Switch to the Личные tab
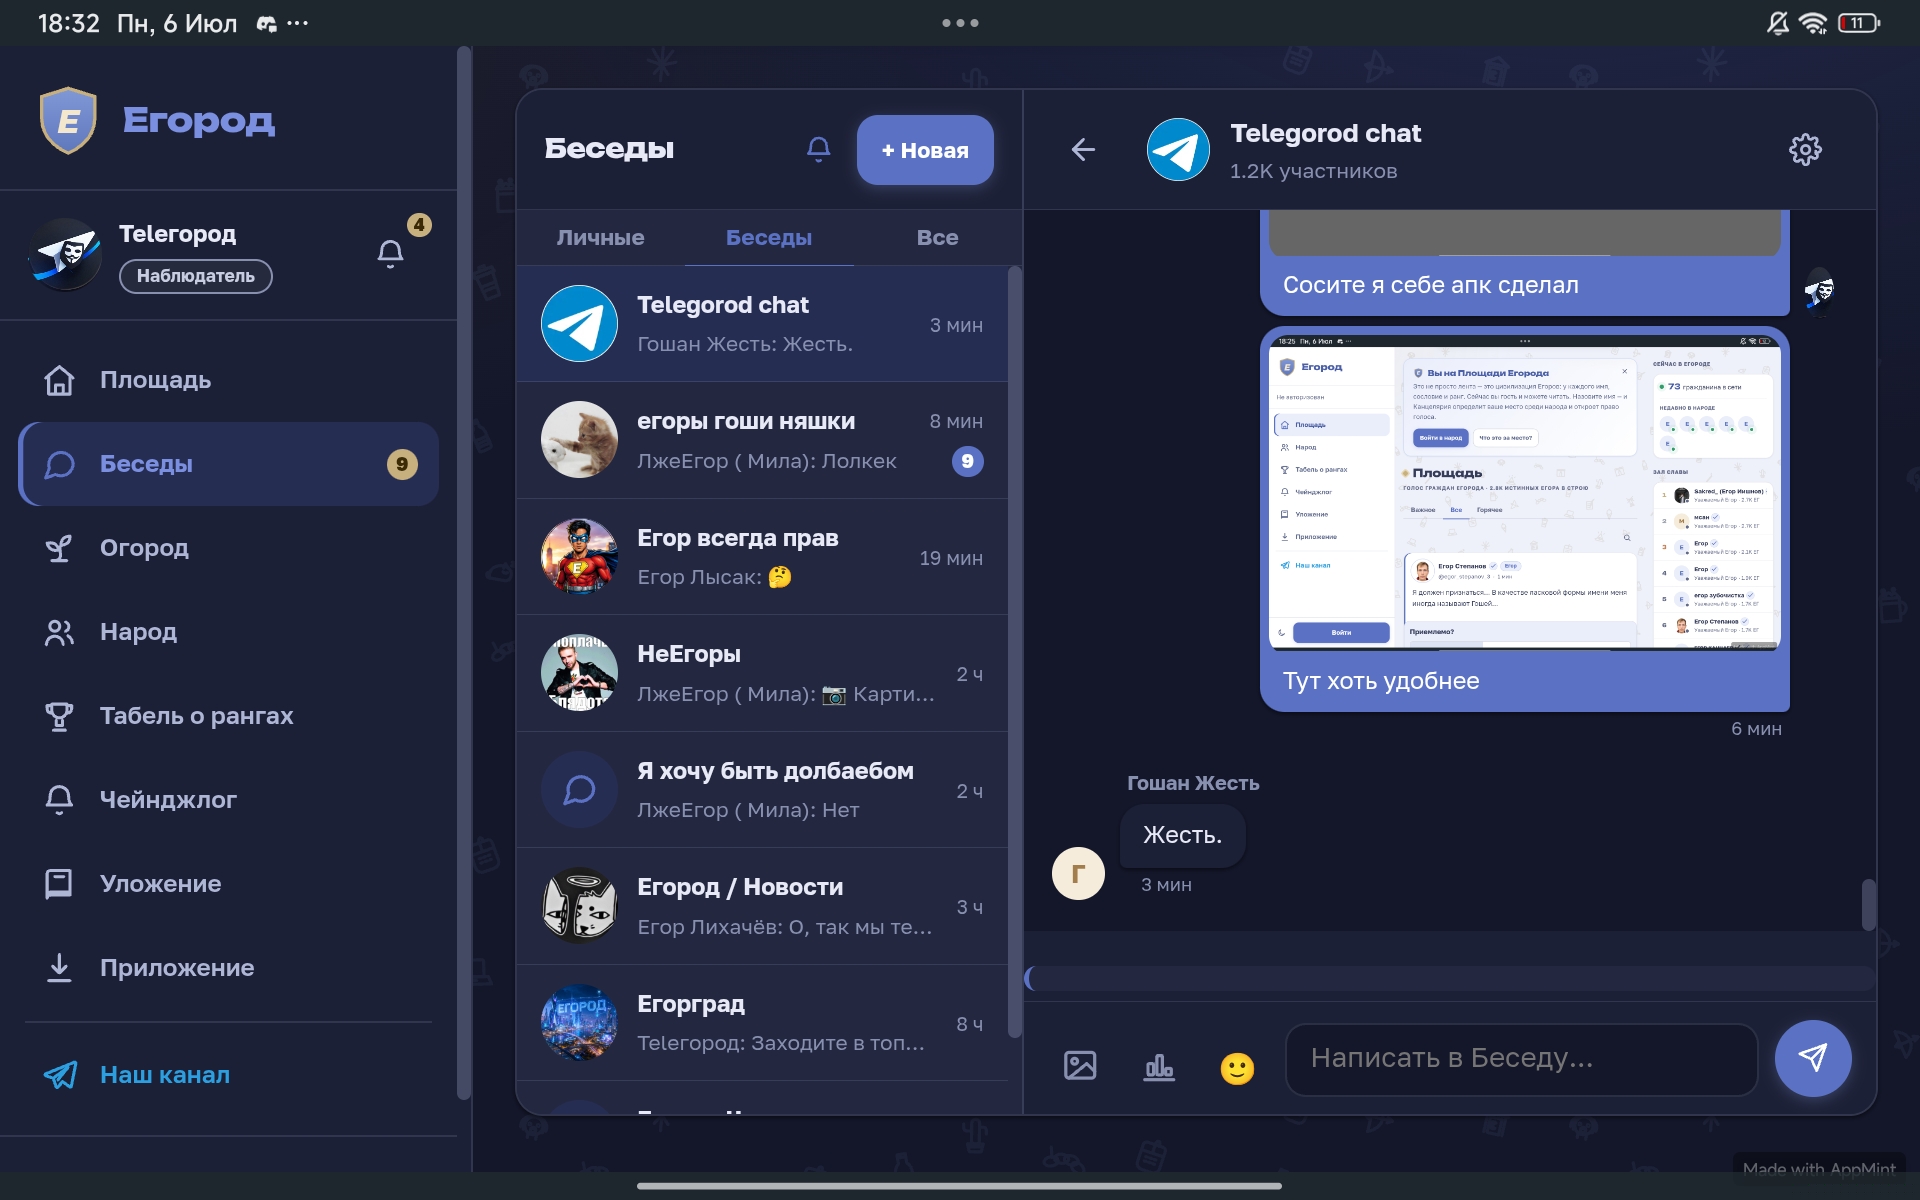This screenshot has height=1200, width=1920. [600, 238]
